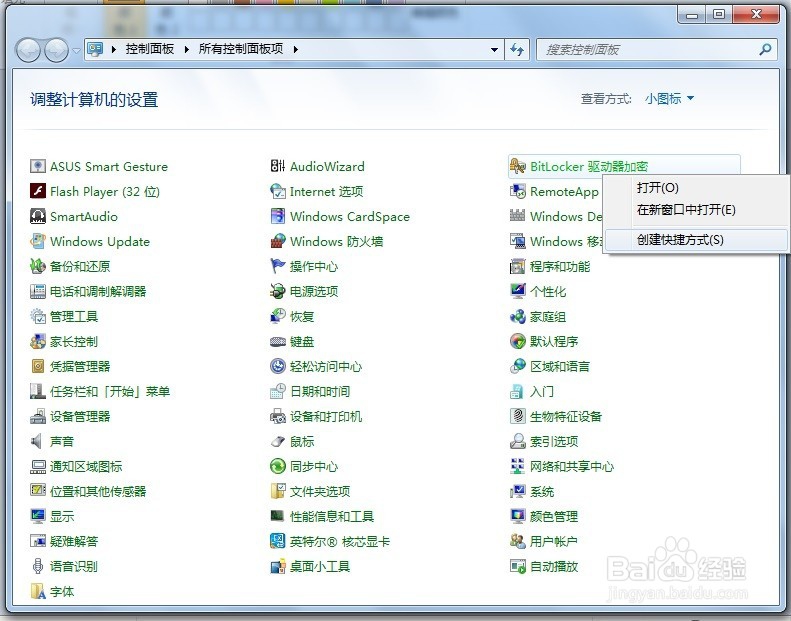Screen dimensions: 791x621
Task: Click the search magnifier icon
Action: [765, 49]
